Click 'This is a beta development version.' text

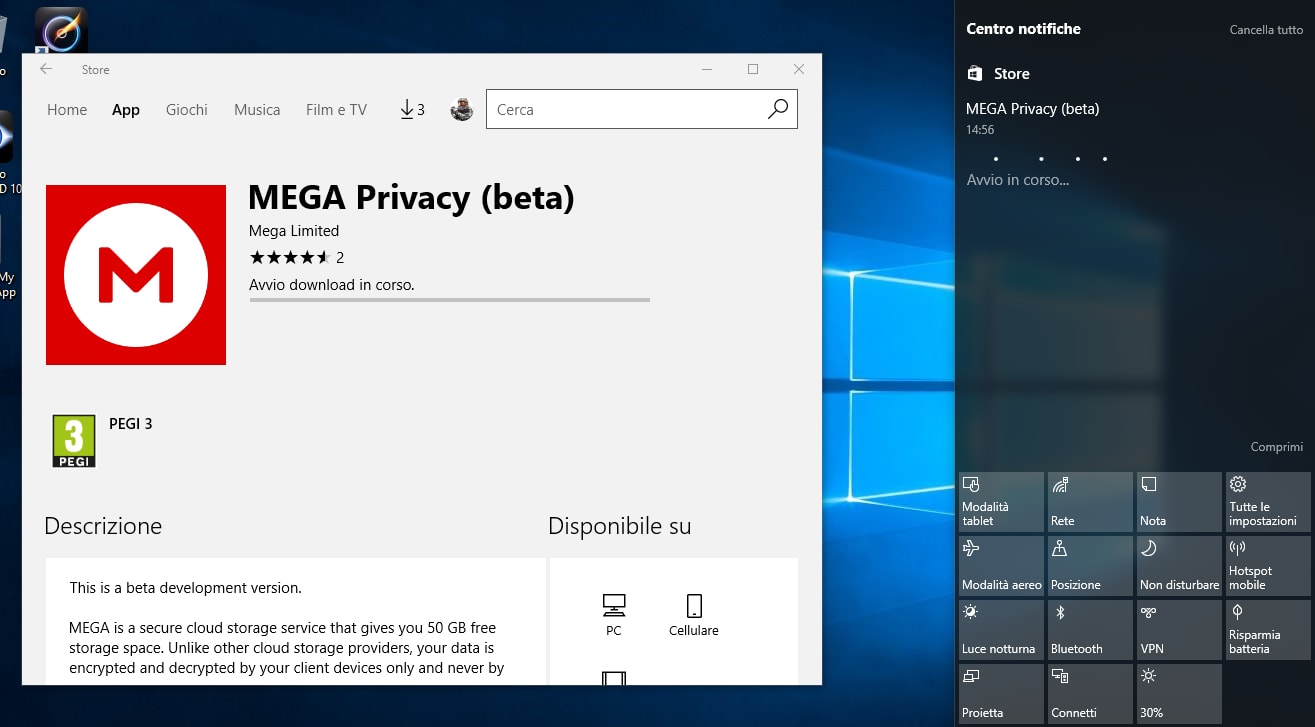tap(185, 588)
